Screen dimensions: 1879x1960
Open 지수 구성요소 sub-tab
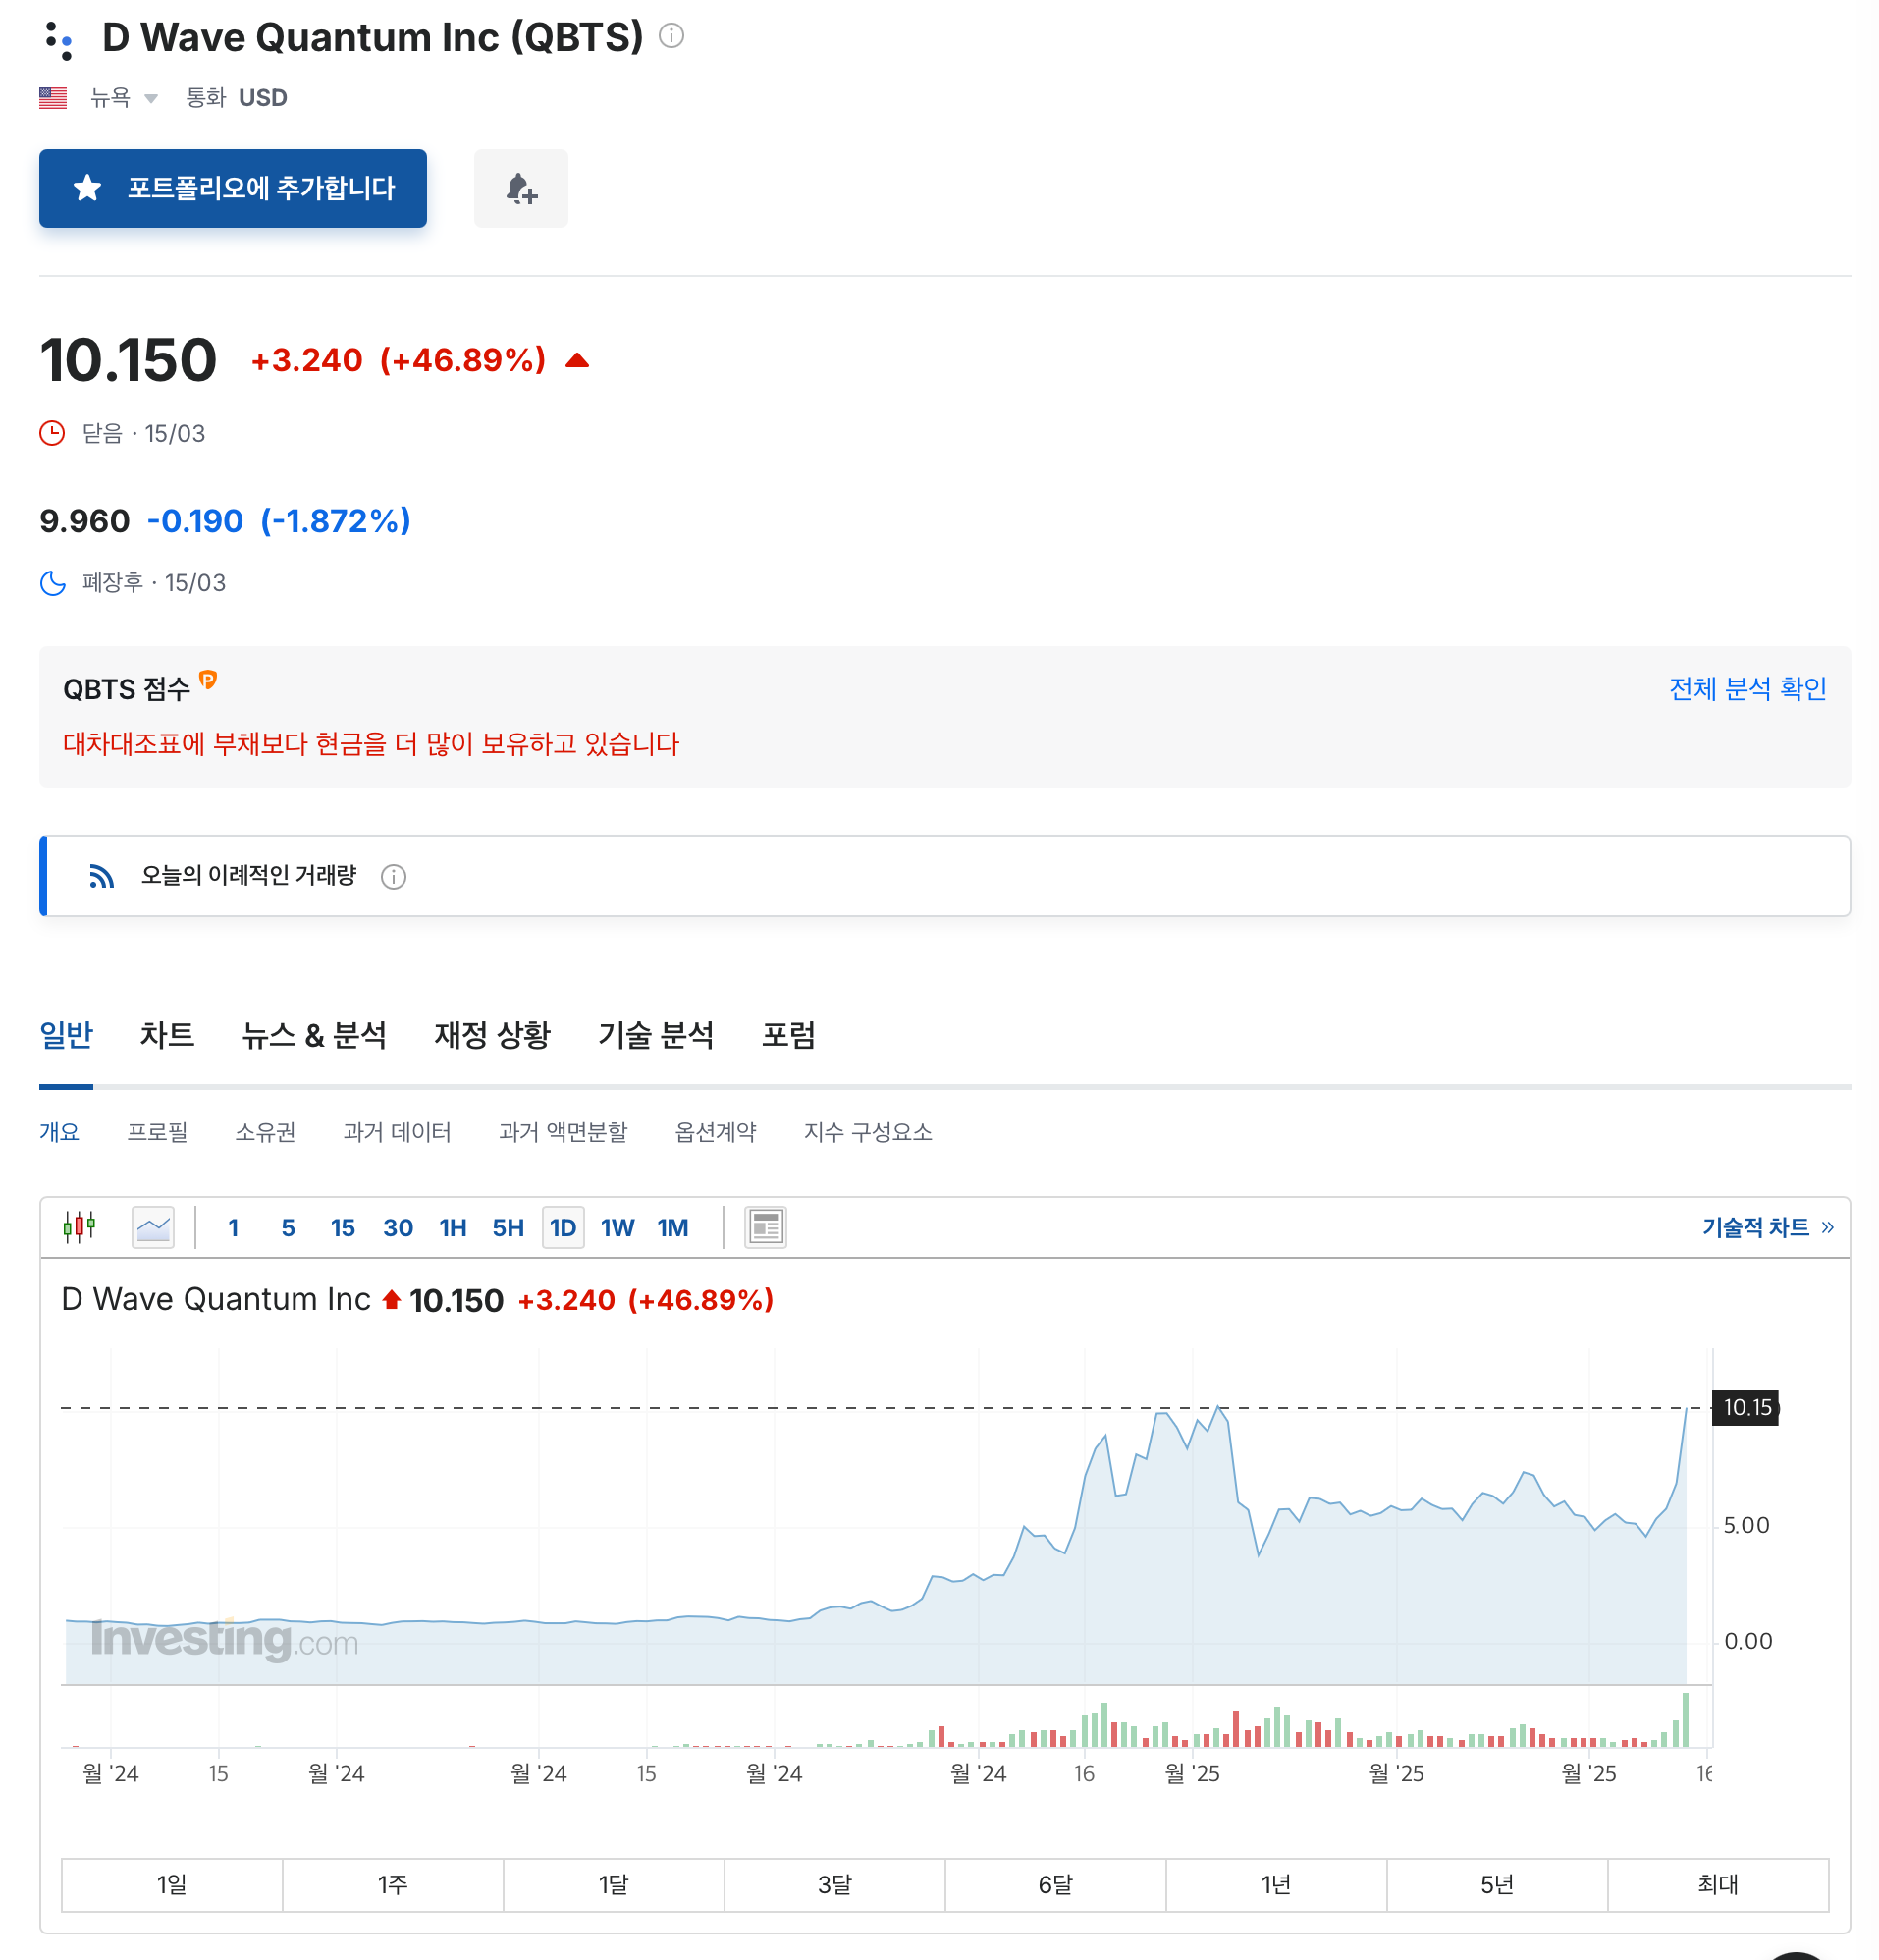coord(868,1132)
